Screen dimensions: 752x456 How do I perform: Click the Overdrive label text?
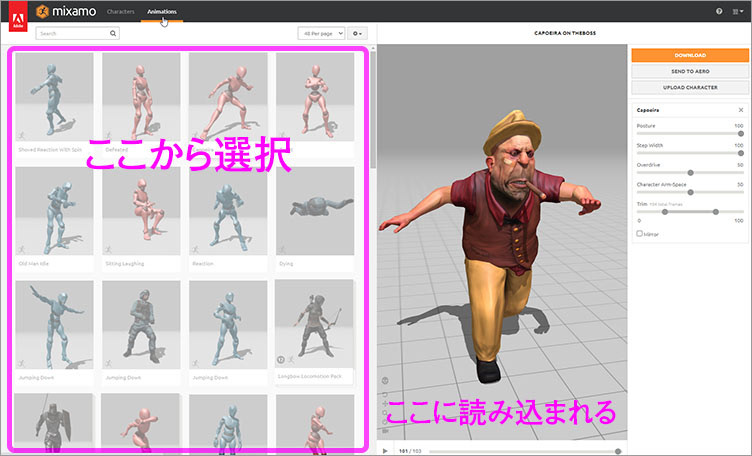(648, 165)
